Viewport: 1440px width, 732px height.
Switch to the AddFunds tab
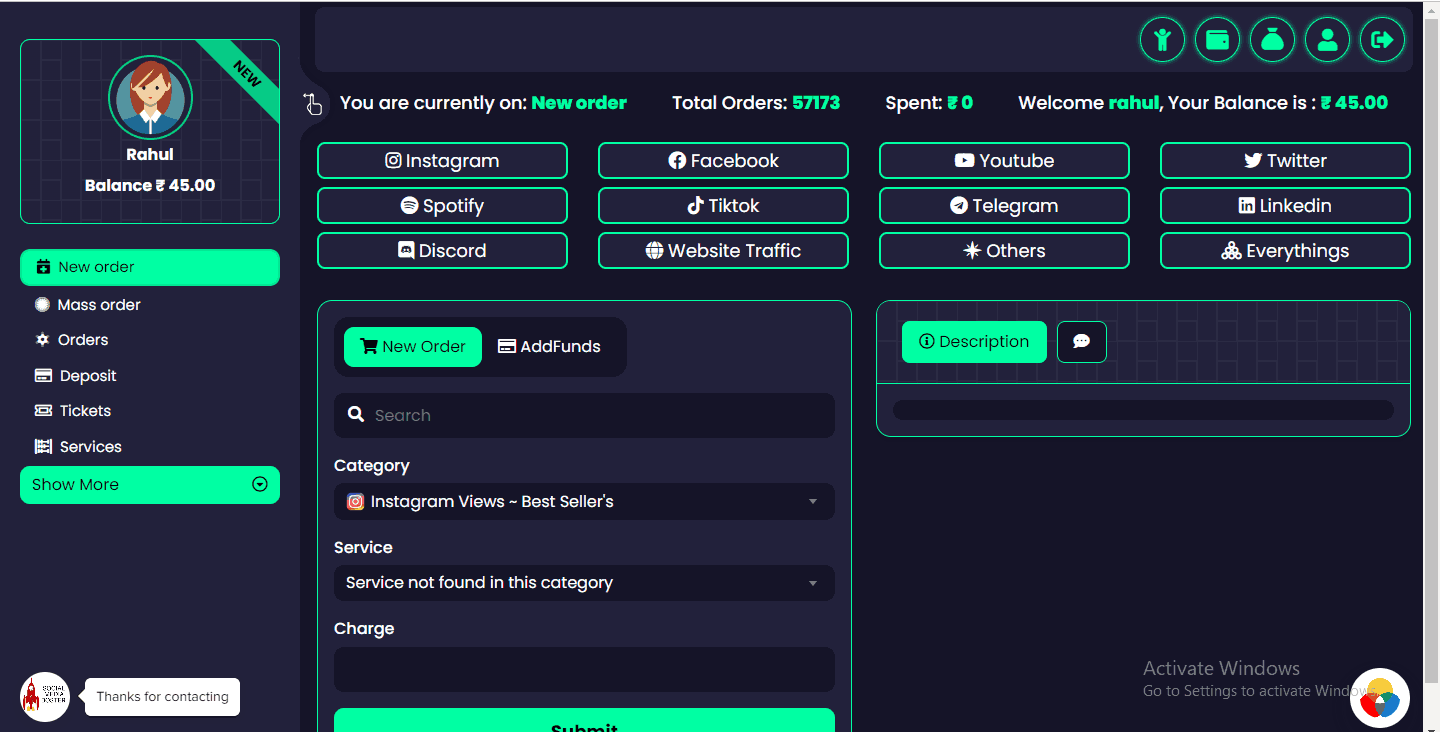point(549,347)
